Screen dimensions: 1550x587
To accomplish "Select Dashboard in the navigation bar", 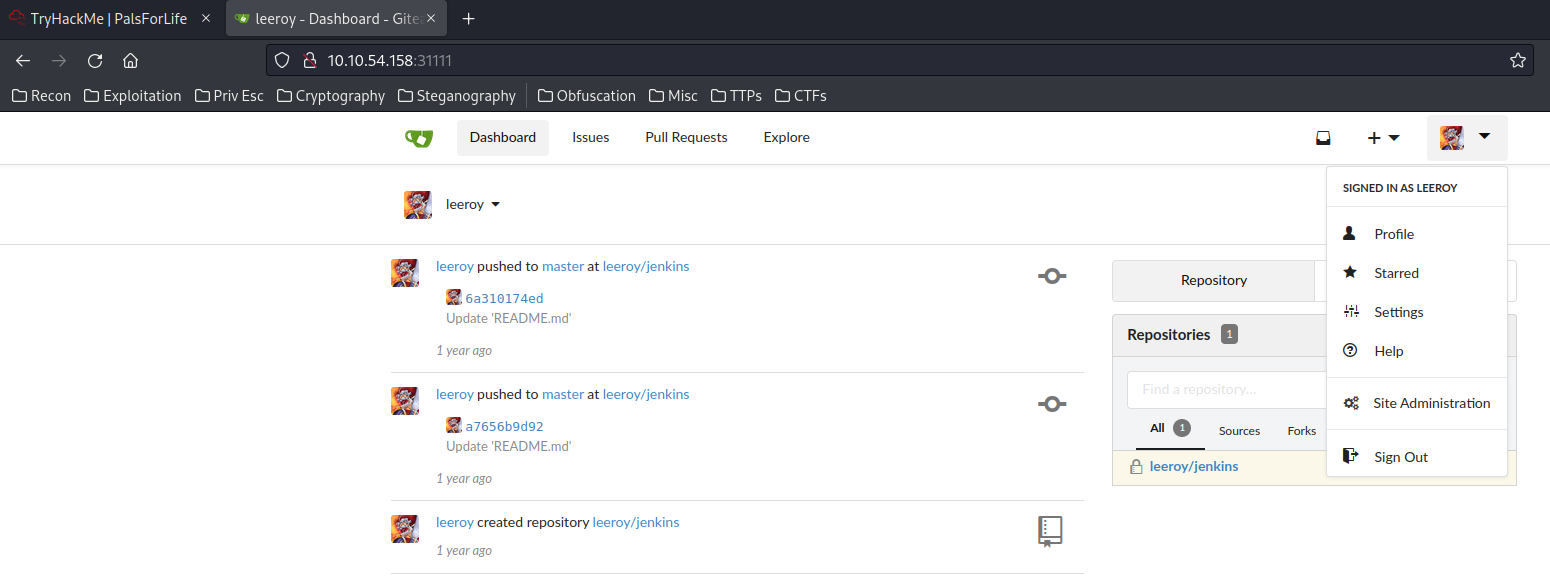I will click(503, 138).
